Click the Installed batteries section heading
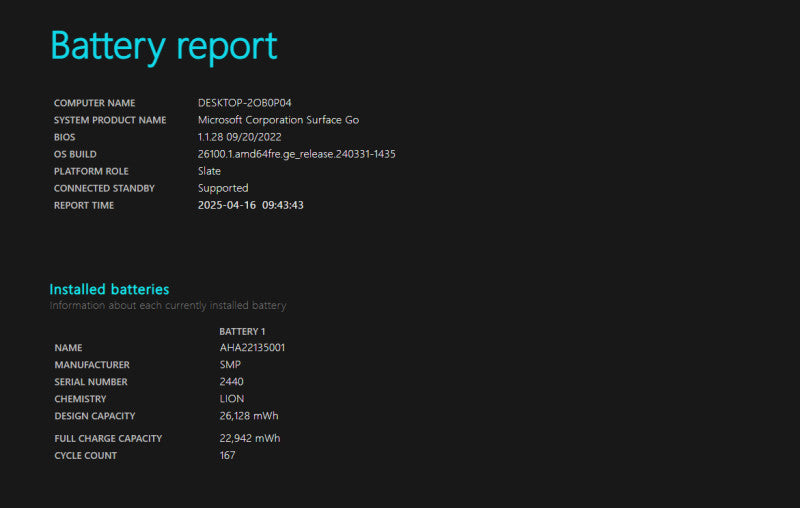The width and height of the screenshot is (800, 508). (x=109, y=289)
